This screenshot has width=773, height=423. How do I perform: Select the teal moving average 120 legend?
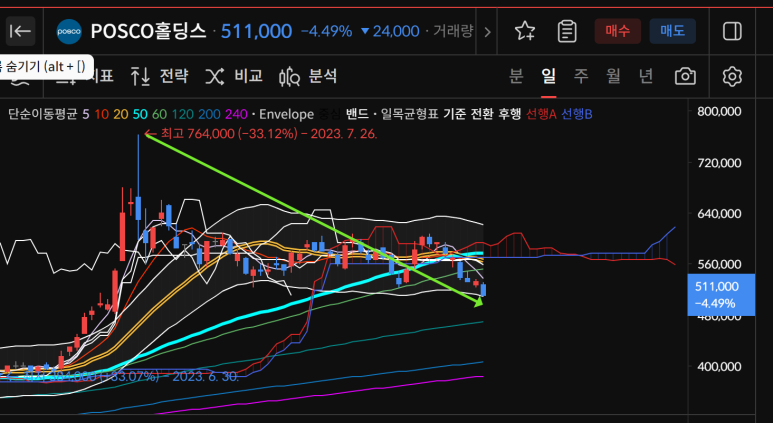pyautogui.click(x=182, y=114)
